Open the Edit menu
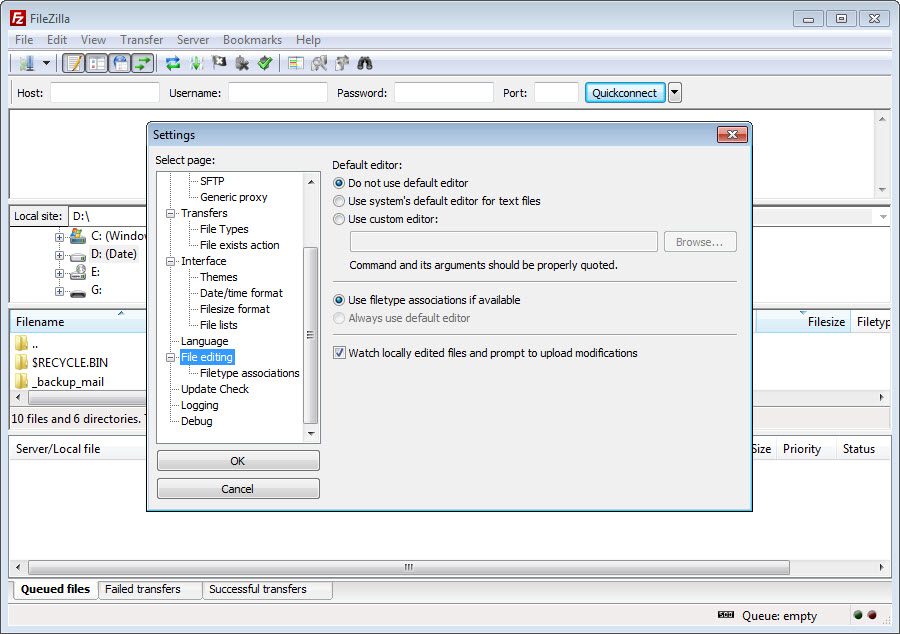Image resolution: width=900 pixels, height=634 pixels. [x=57, y=40]
